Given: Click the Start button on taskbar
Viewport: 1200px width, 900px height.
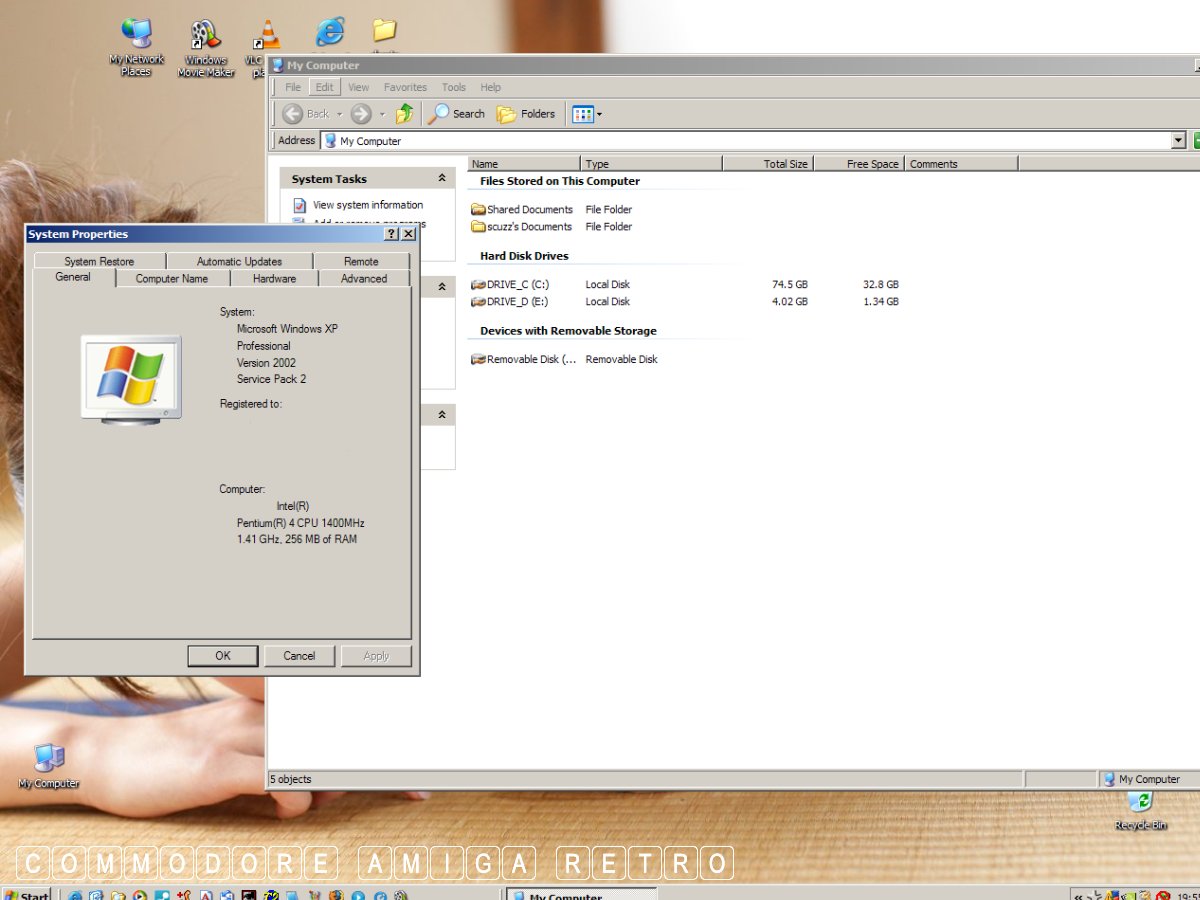Looking at the screenshot, I should (26, 894).
